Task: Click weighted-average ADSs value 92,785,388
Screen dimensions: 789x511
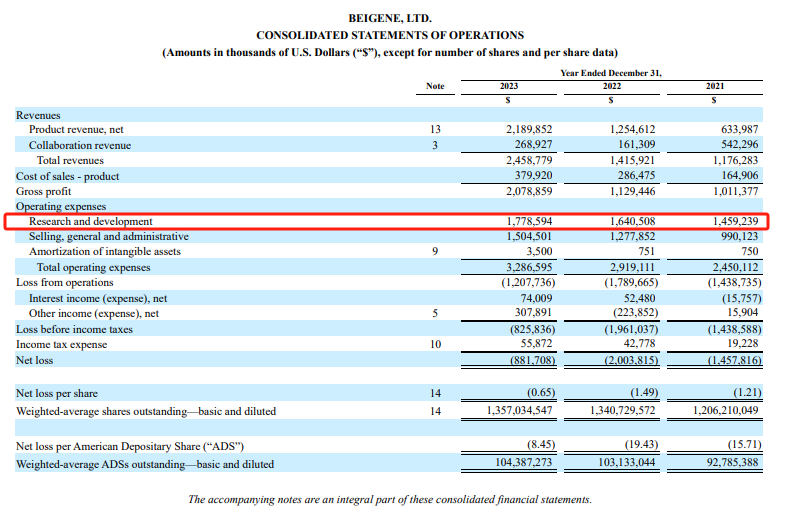Action: tap(732, 462)
